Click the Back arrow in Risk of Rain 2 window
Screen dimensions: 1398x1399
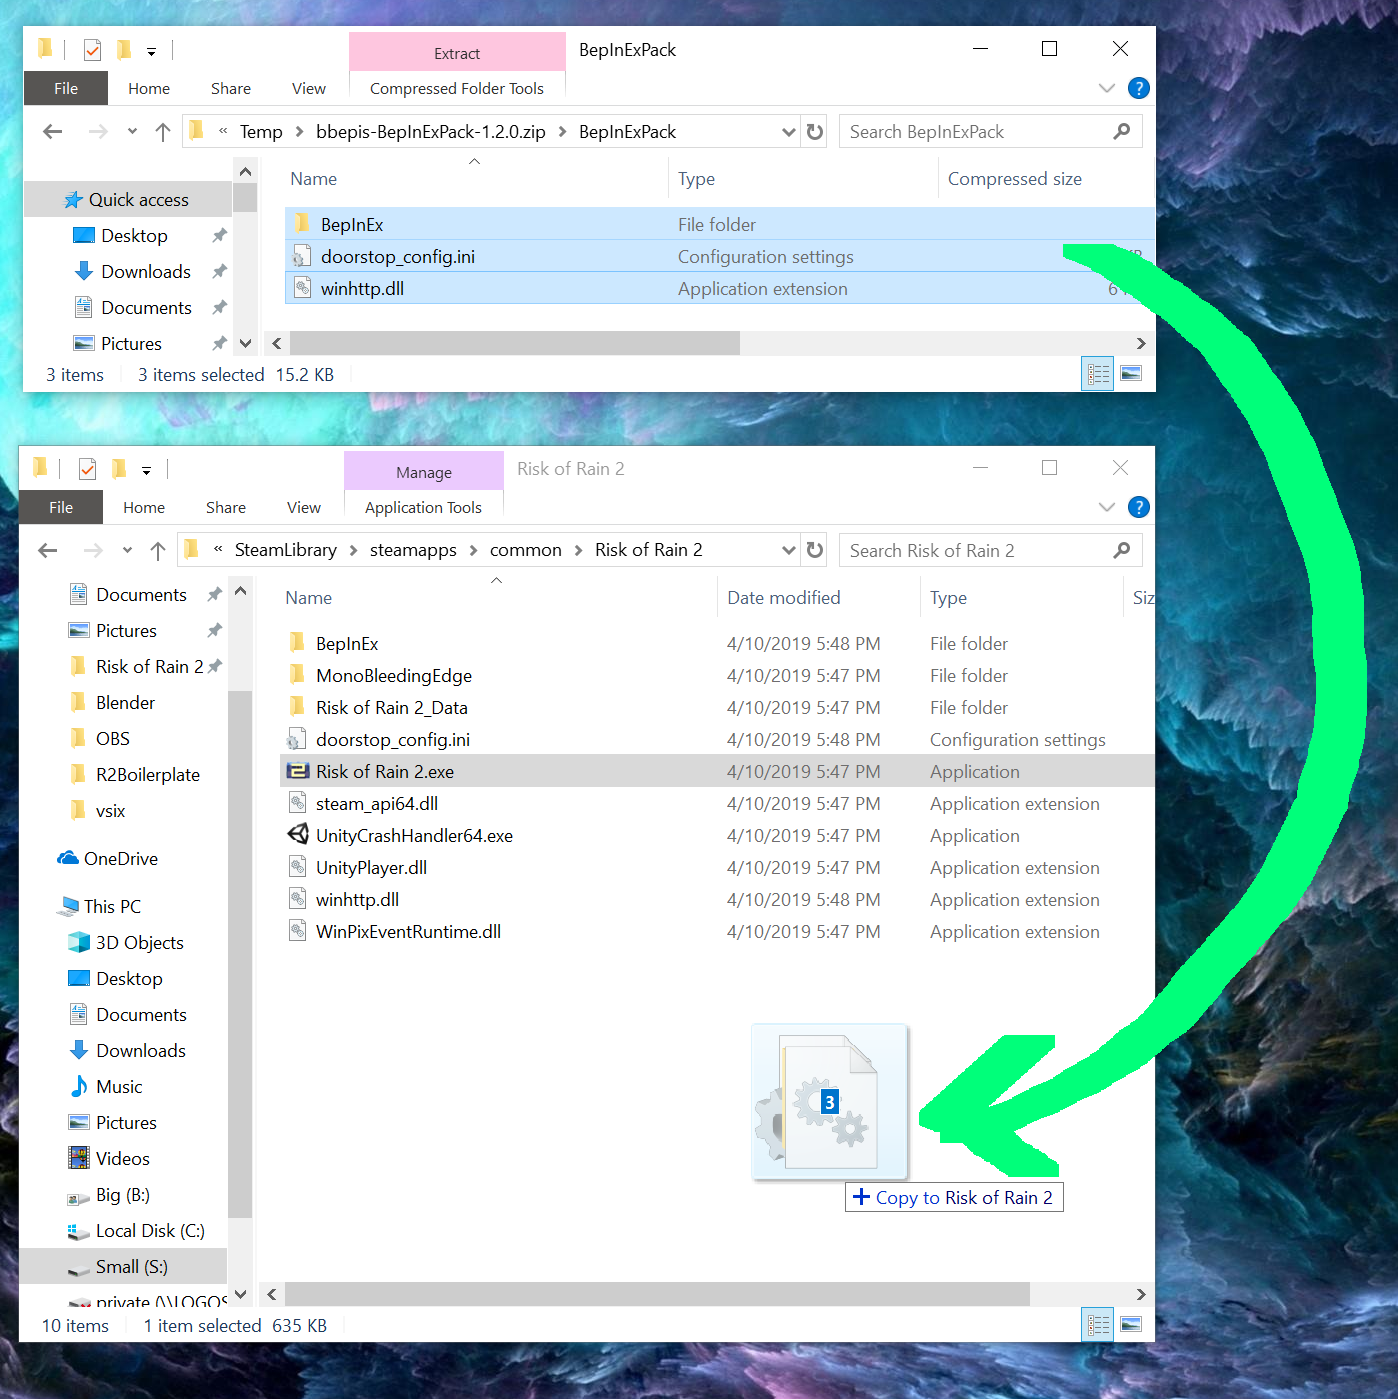click(x=48, y=550)
